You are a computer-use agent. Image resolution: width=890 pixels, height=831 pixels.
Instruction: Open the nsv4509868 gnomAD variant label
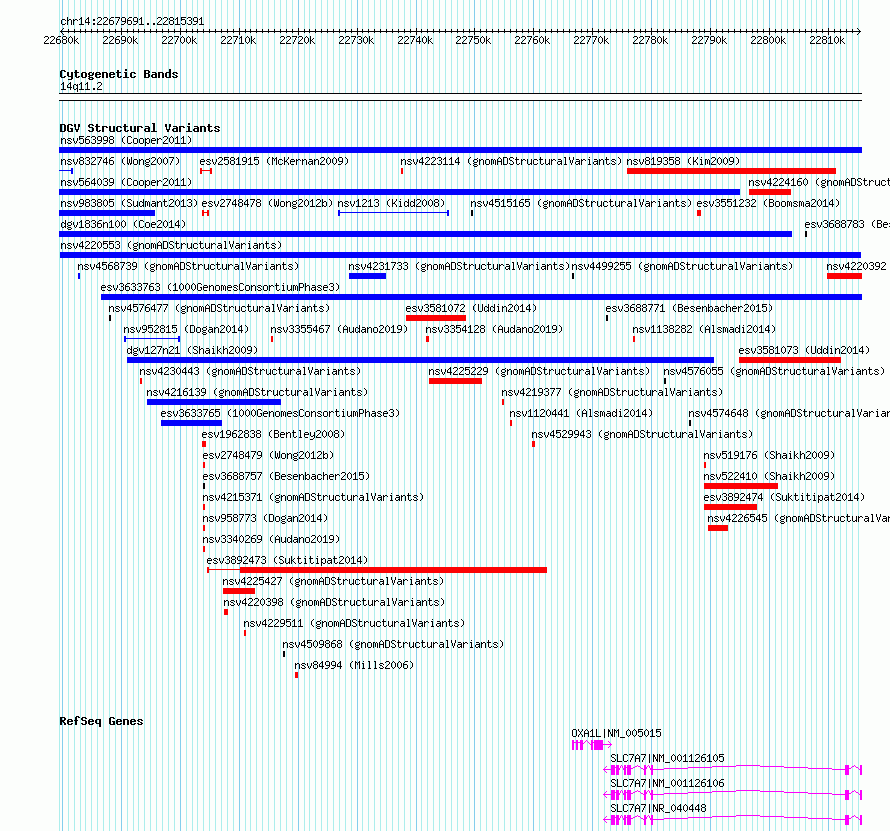pyautogui.click(x=393, y=644)
